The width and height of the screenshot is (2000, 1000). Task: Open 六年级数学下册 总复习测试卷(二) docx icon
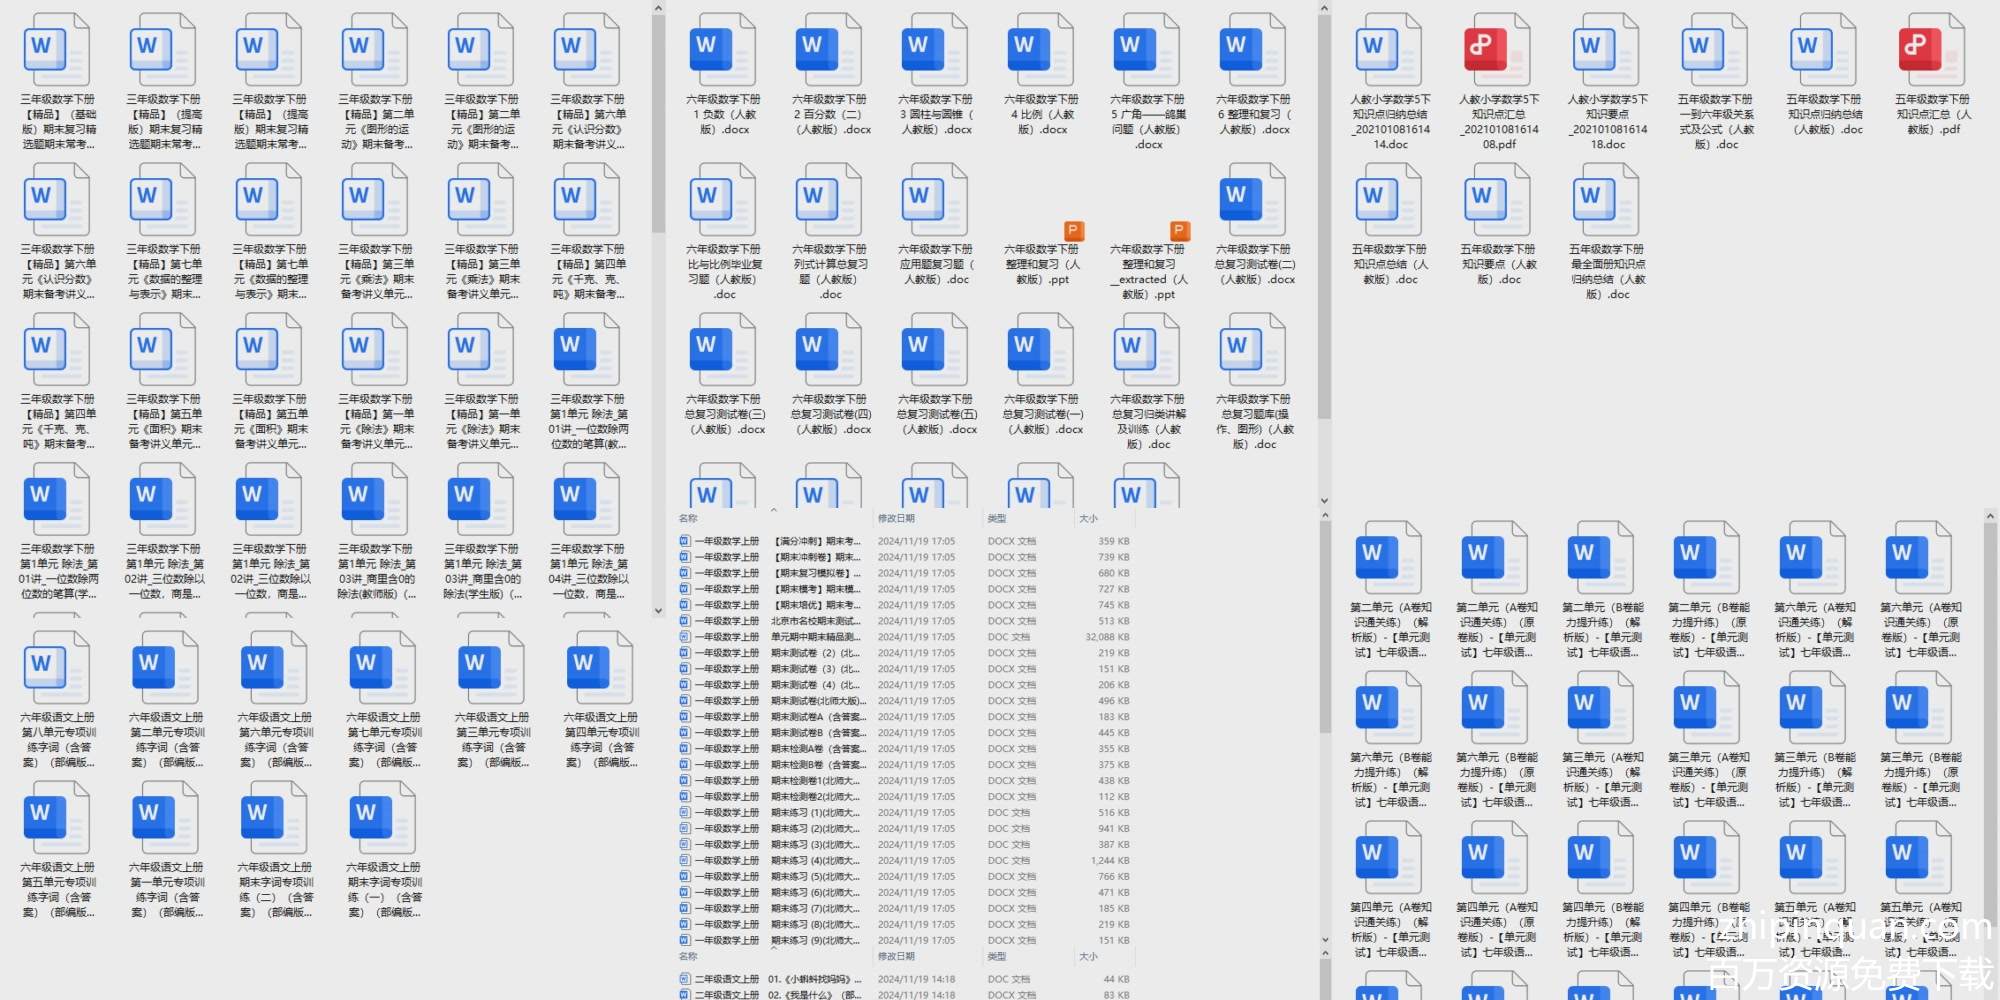tap(1254, 199)
